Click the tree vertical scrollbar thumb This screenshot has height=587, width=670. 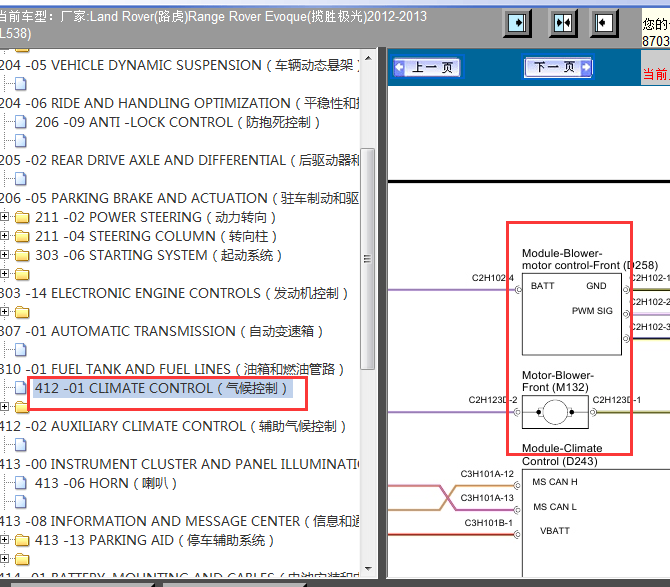(367, 259)
